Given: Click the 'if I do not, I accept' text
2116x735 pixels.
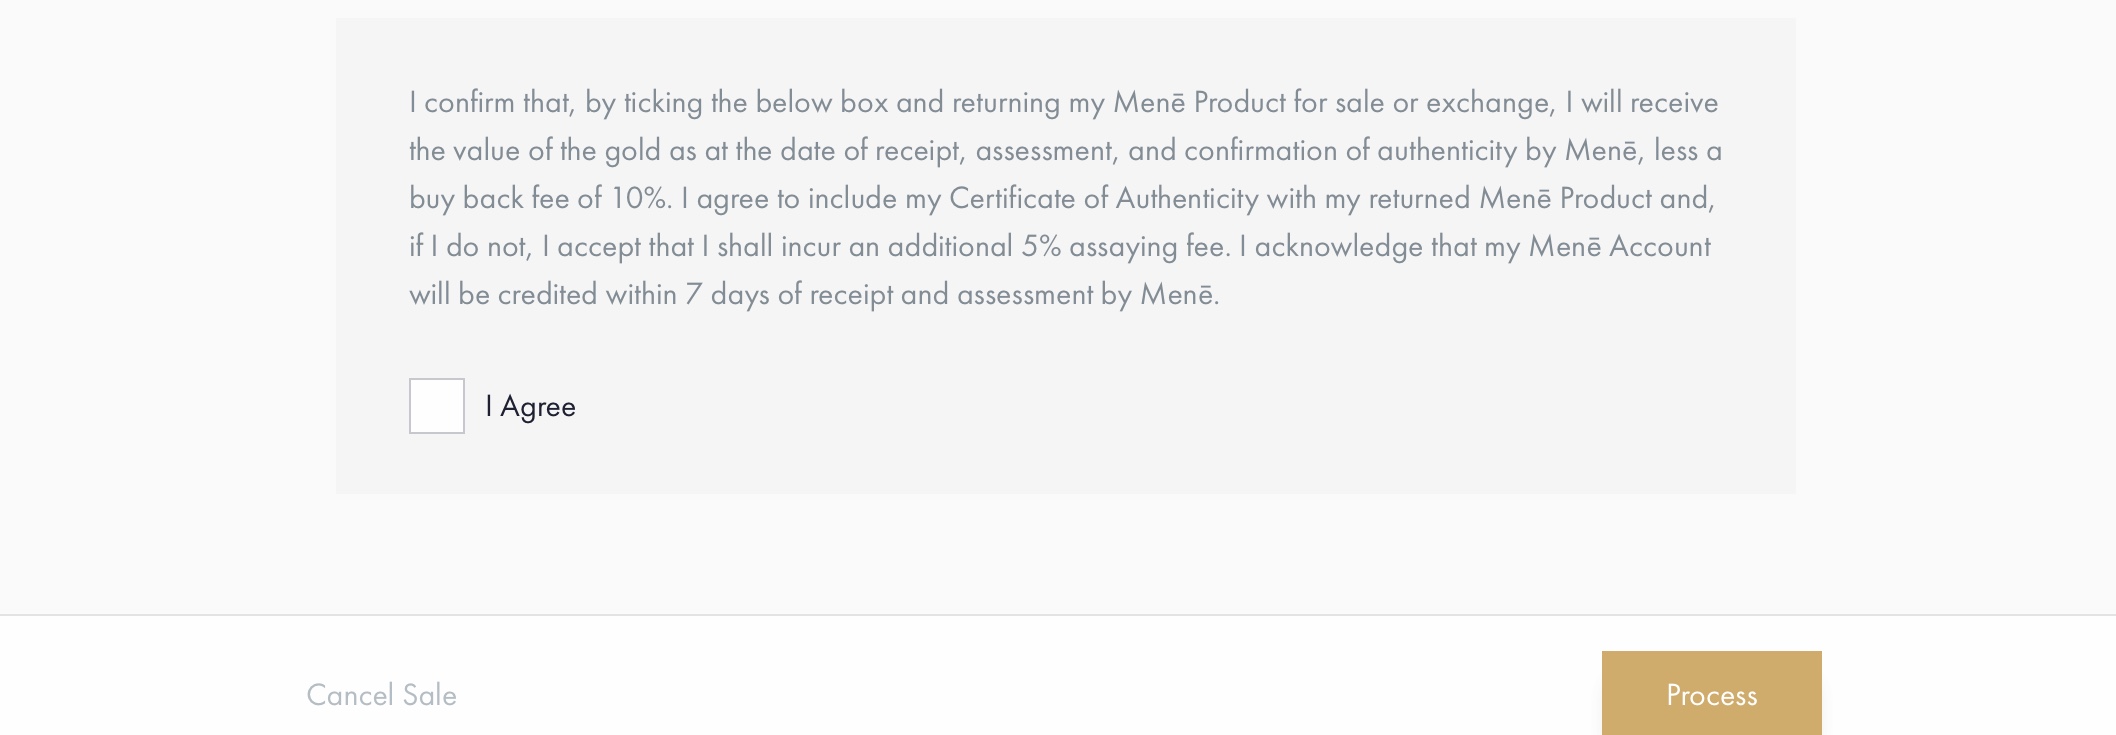Looking at the screenshot, I should [x=551, y=247].
